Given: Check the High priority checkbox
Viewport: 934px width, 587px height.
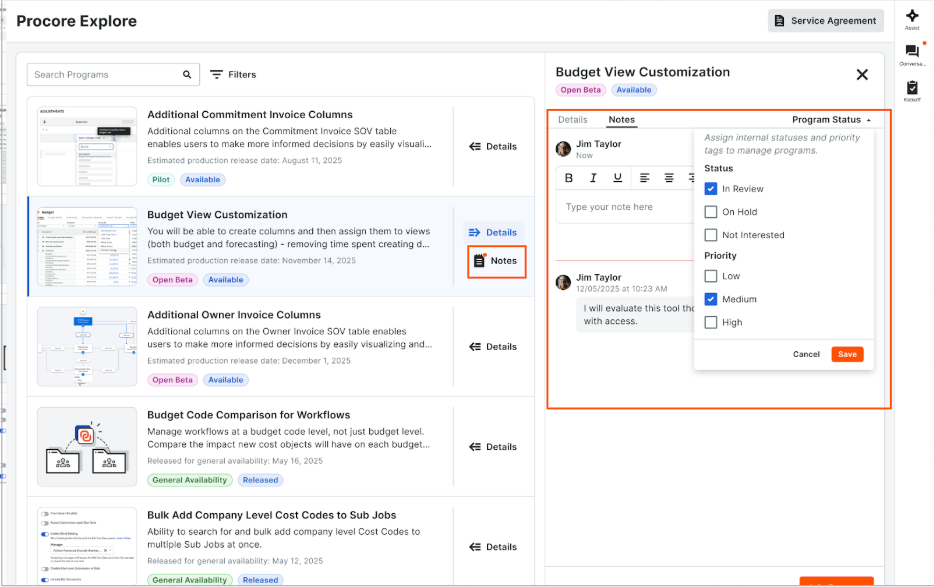Looking at the screenshot, I should click(711, 322).
